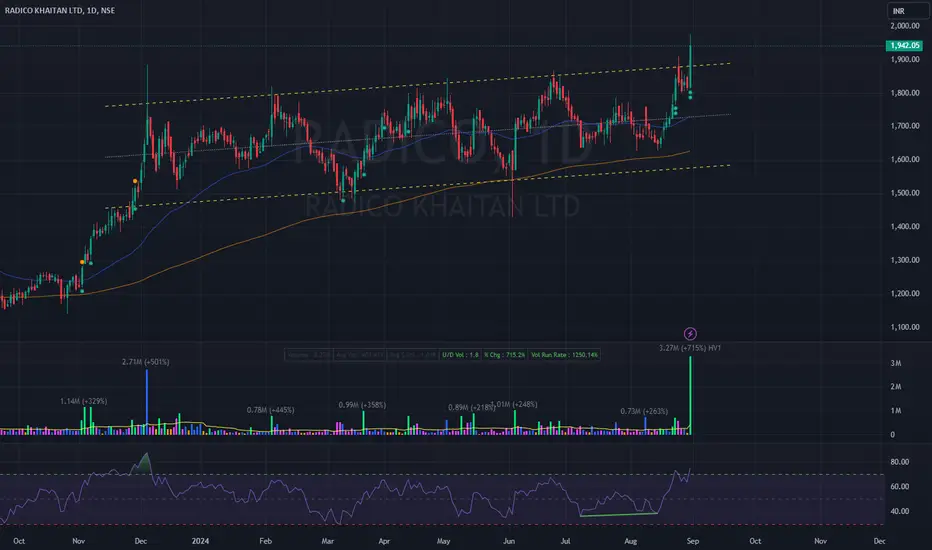Click the 3.27M (+715%) HV1 volume label

689,348
